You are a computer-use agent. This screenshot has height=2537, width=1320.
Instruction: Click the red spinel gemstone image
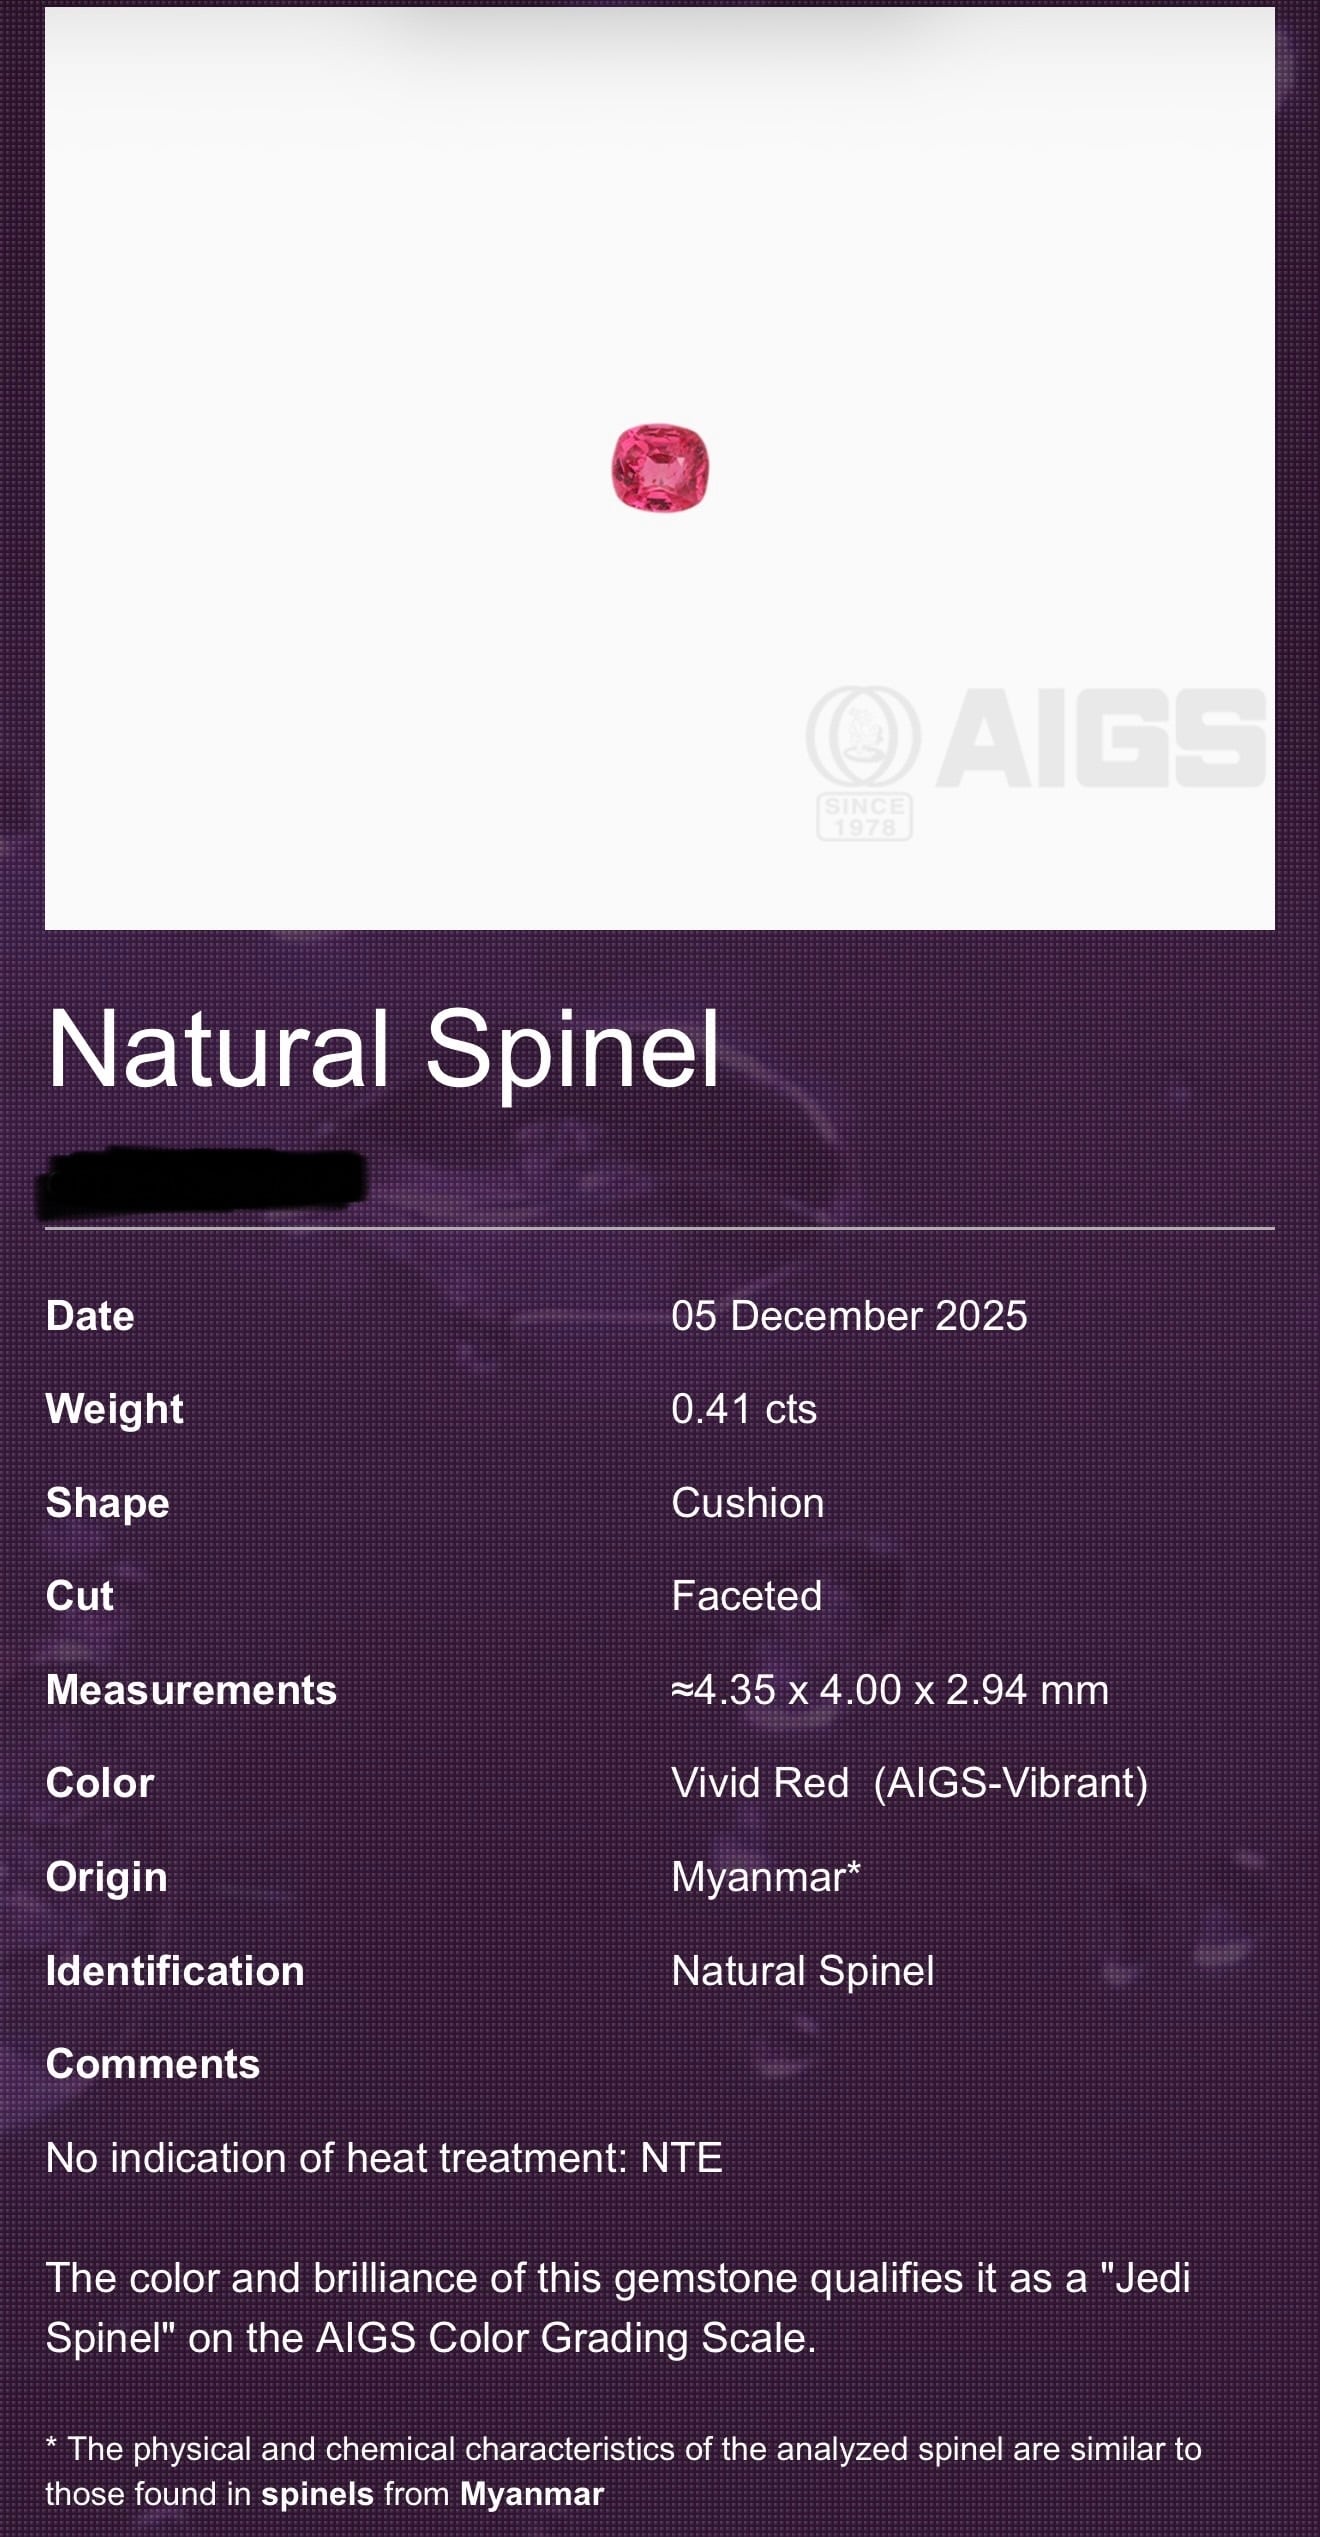pos(660,467)
